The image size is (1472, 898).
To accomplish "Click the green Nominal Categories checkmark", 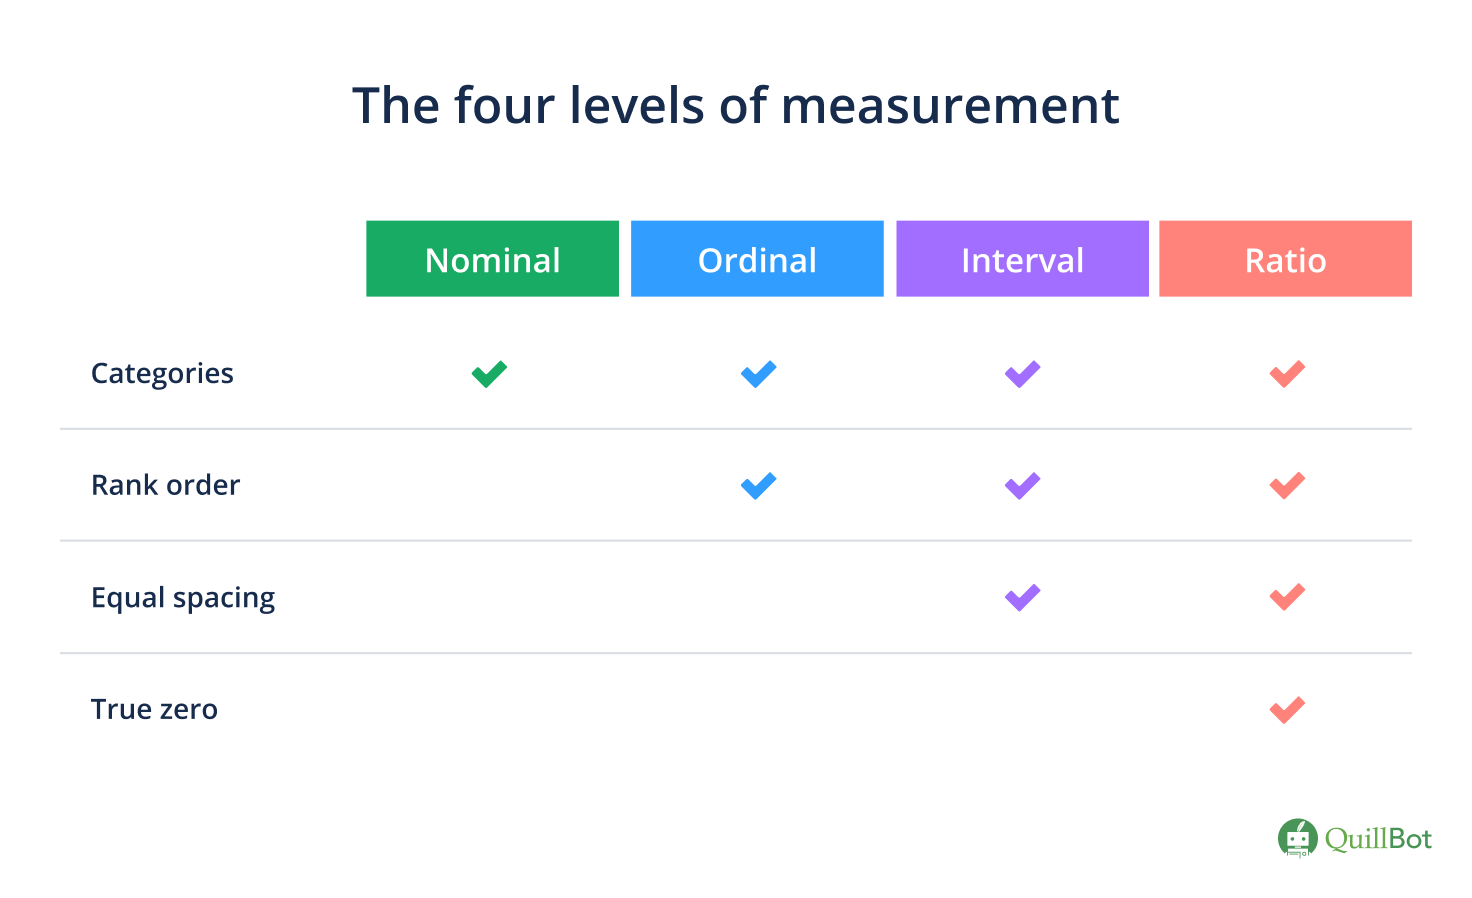I will 489,374.
